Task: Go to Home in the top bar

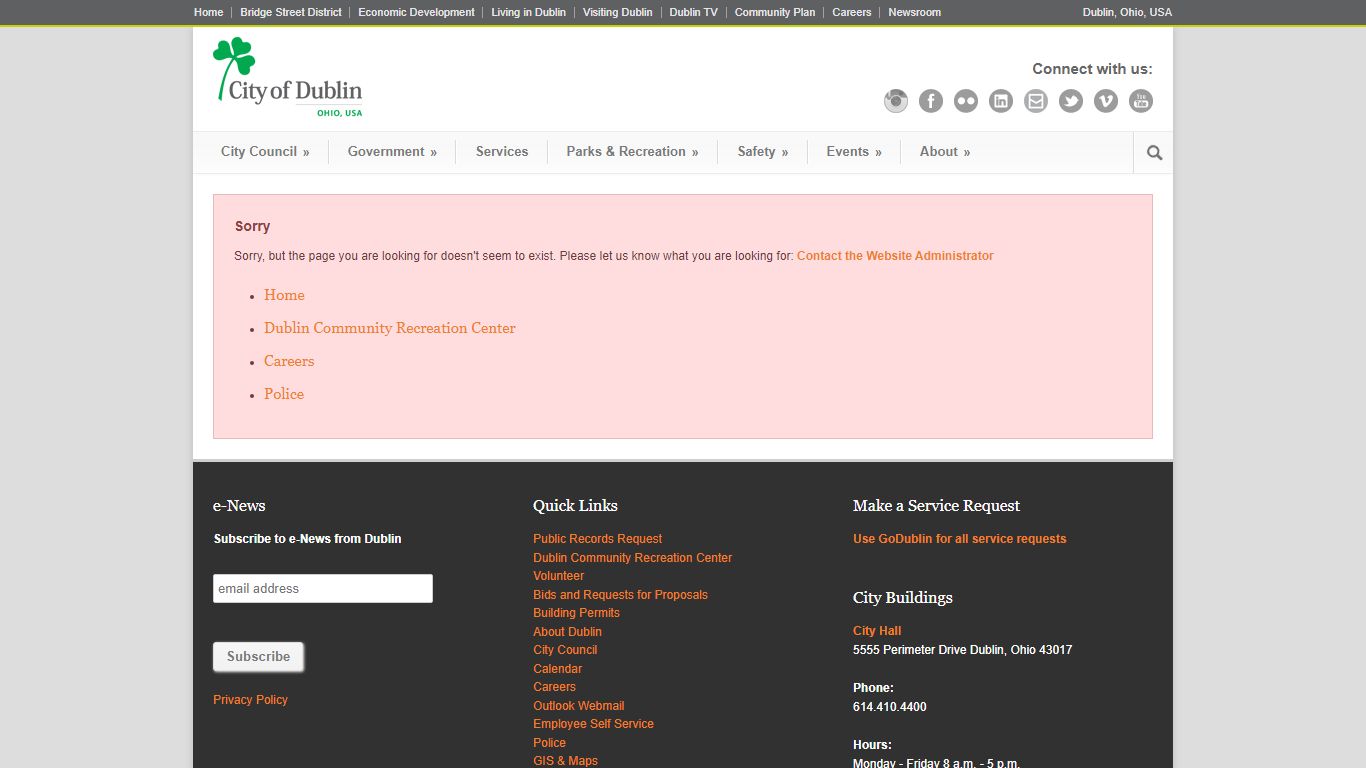Action: [209, 12]
